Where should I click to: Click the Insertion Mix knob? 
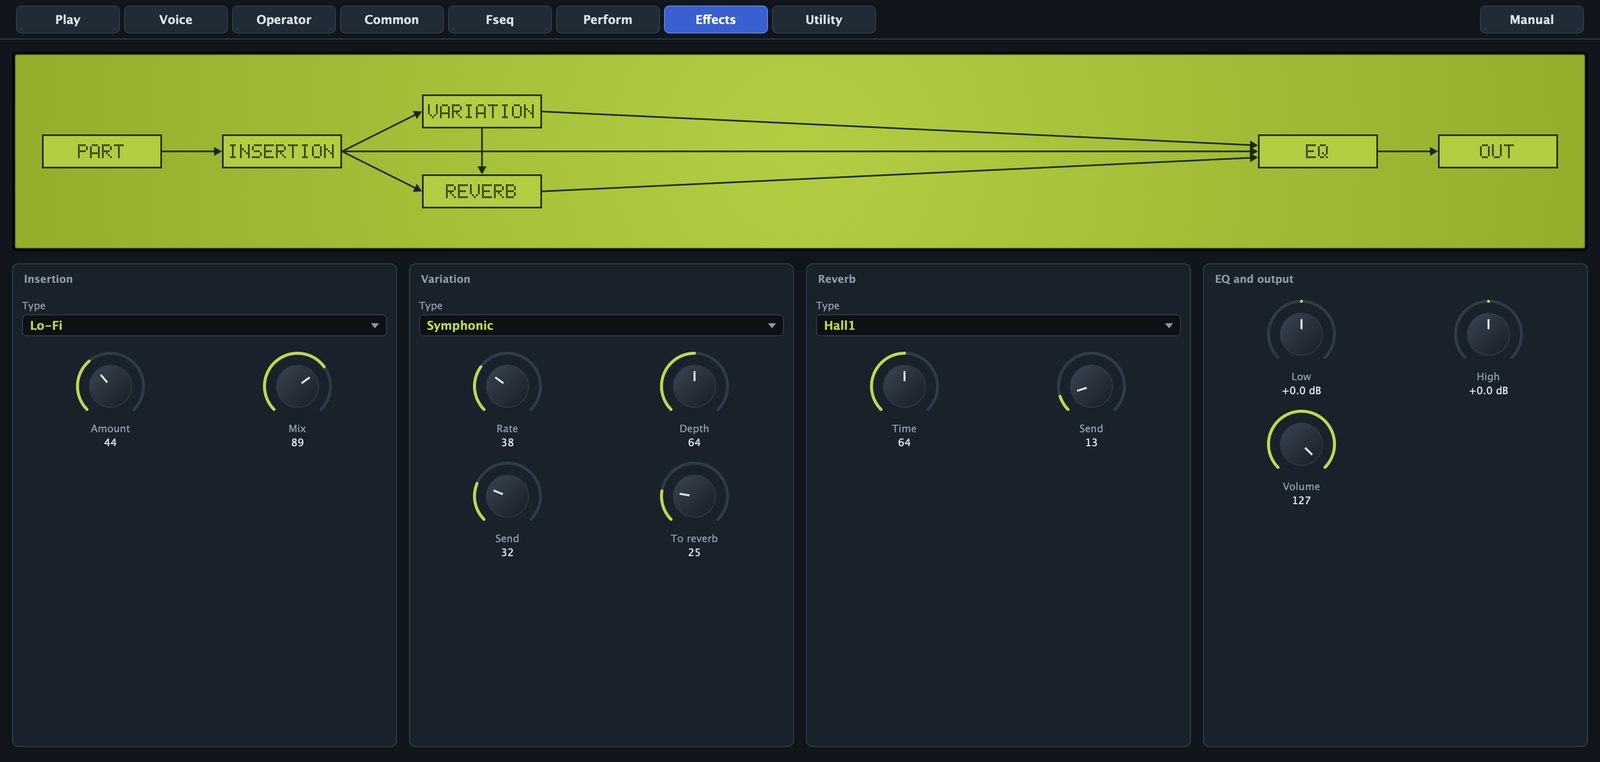(297, 386)
